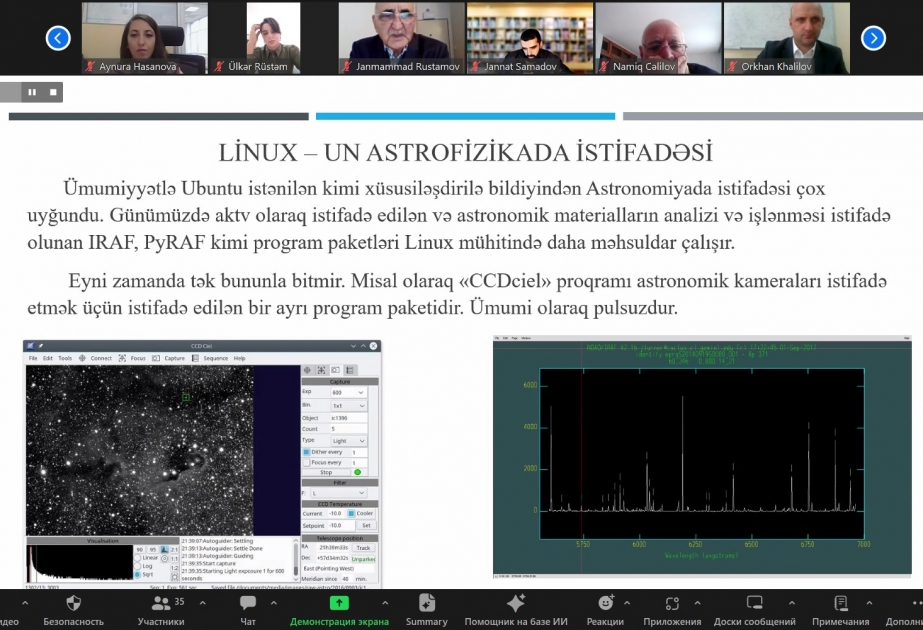Open the Type Light dropdown
923x630 pixels.
click(x=348, y=440)
